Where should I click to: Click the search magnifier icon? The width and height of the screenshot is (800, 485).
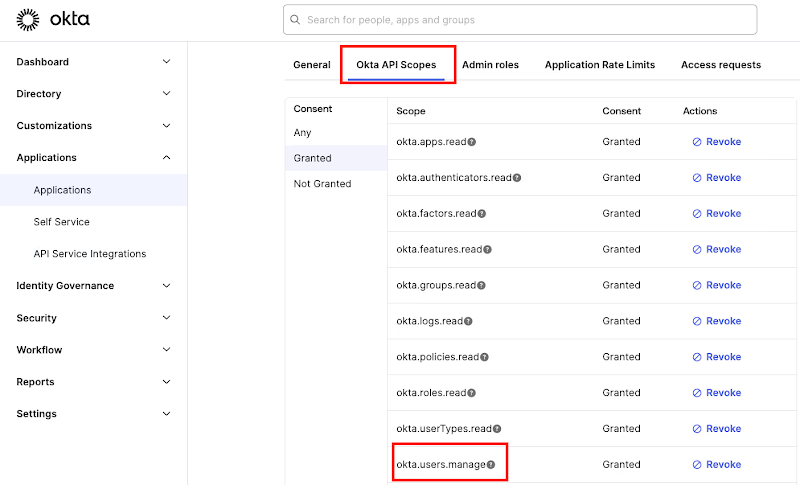(x=295, y=20)
